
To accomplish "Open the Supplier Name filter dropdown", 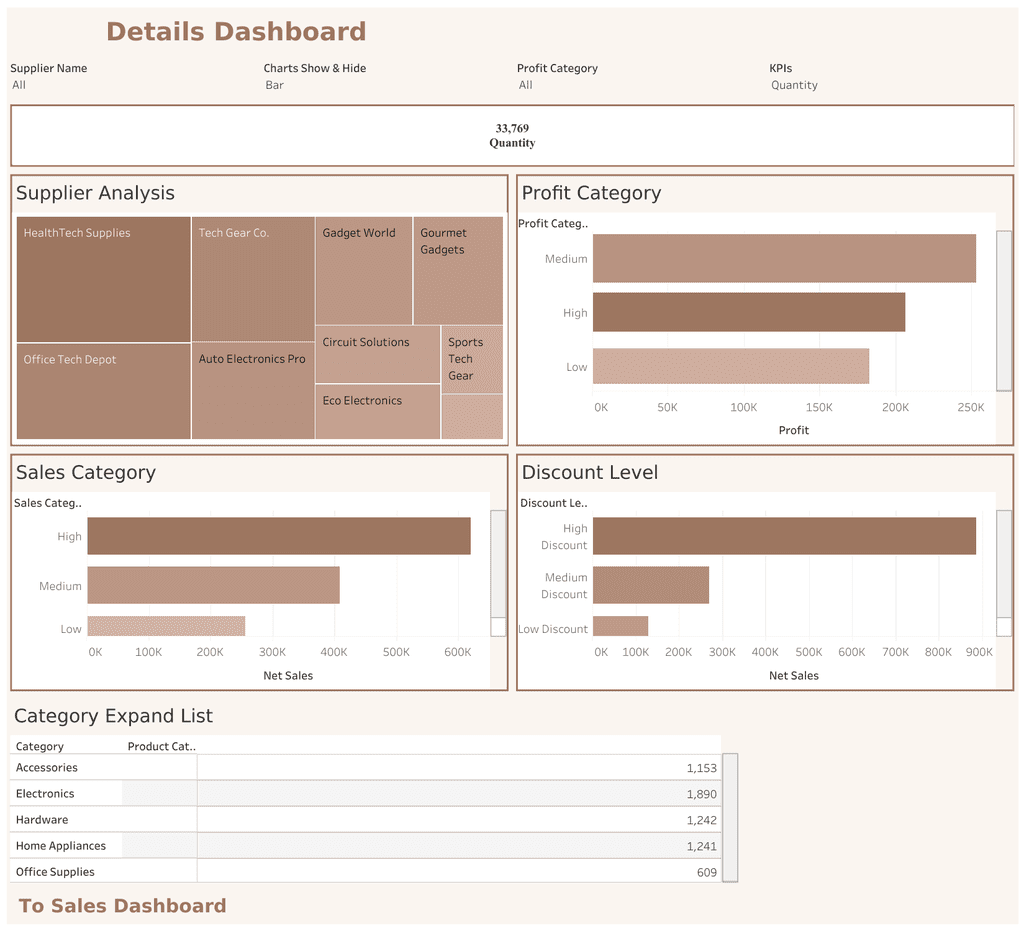I will (130, 85).
